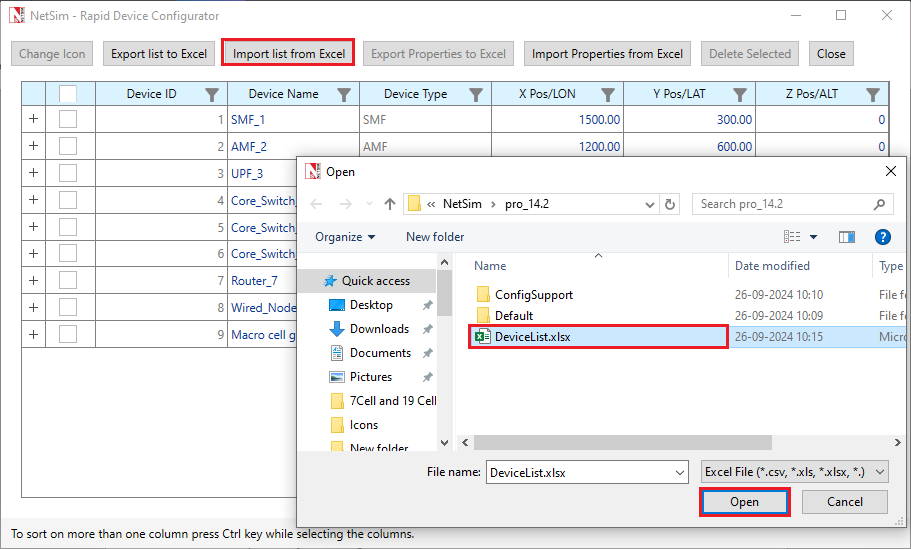Viewport: 911px width, 549px height.
Task: Close the Open dialog with X
Action: 890,171
